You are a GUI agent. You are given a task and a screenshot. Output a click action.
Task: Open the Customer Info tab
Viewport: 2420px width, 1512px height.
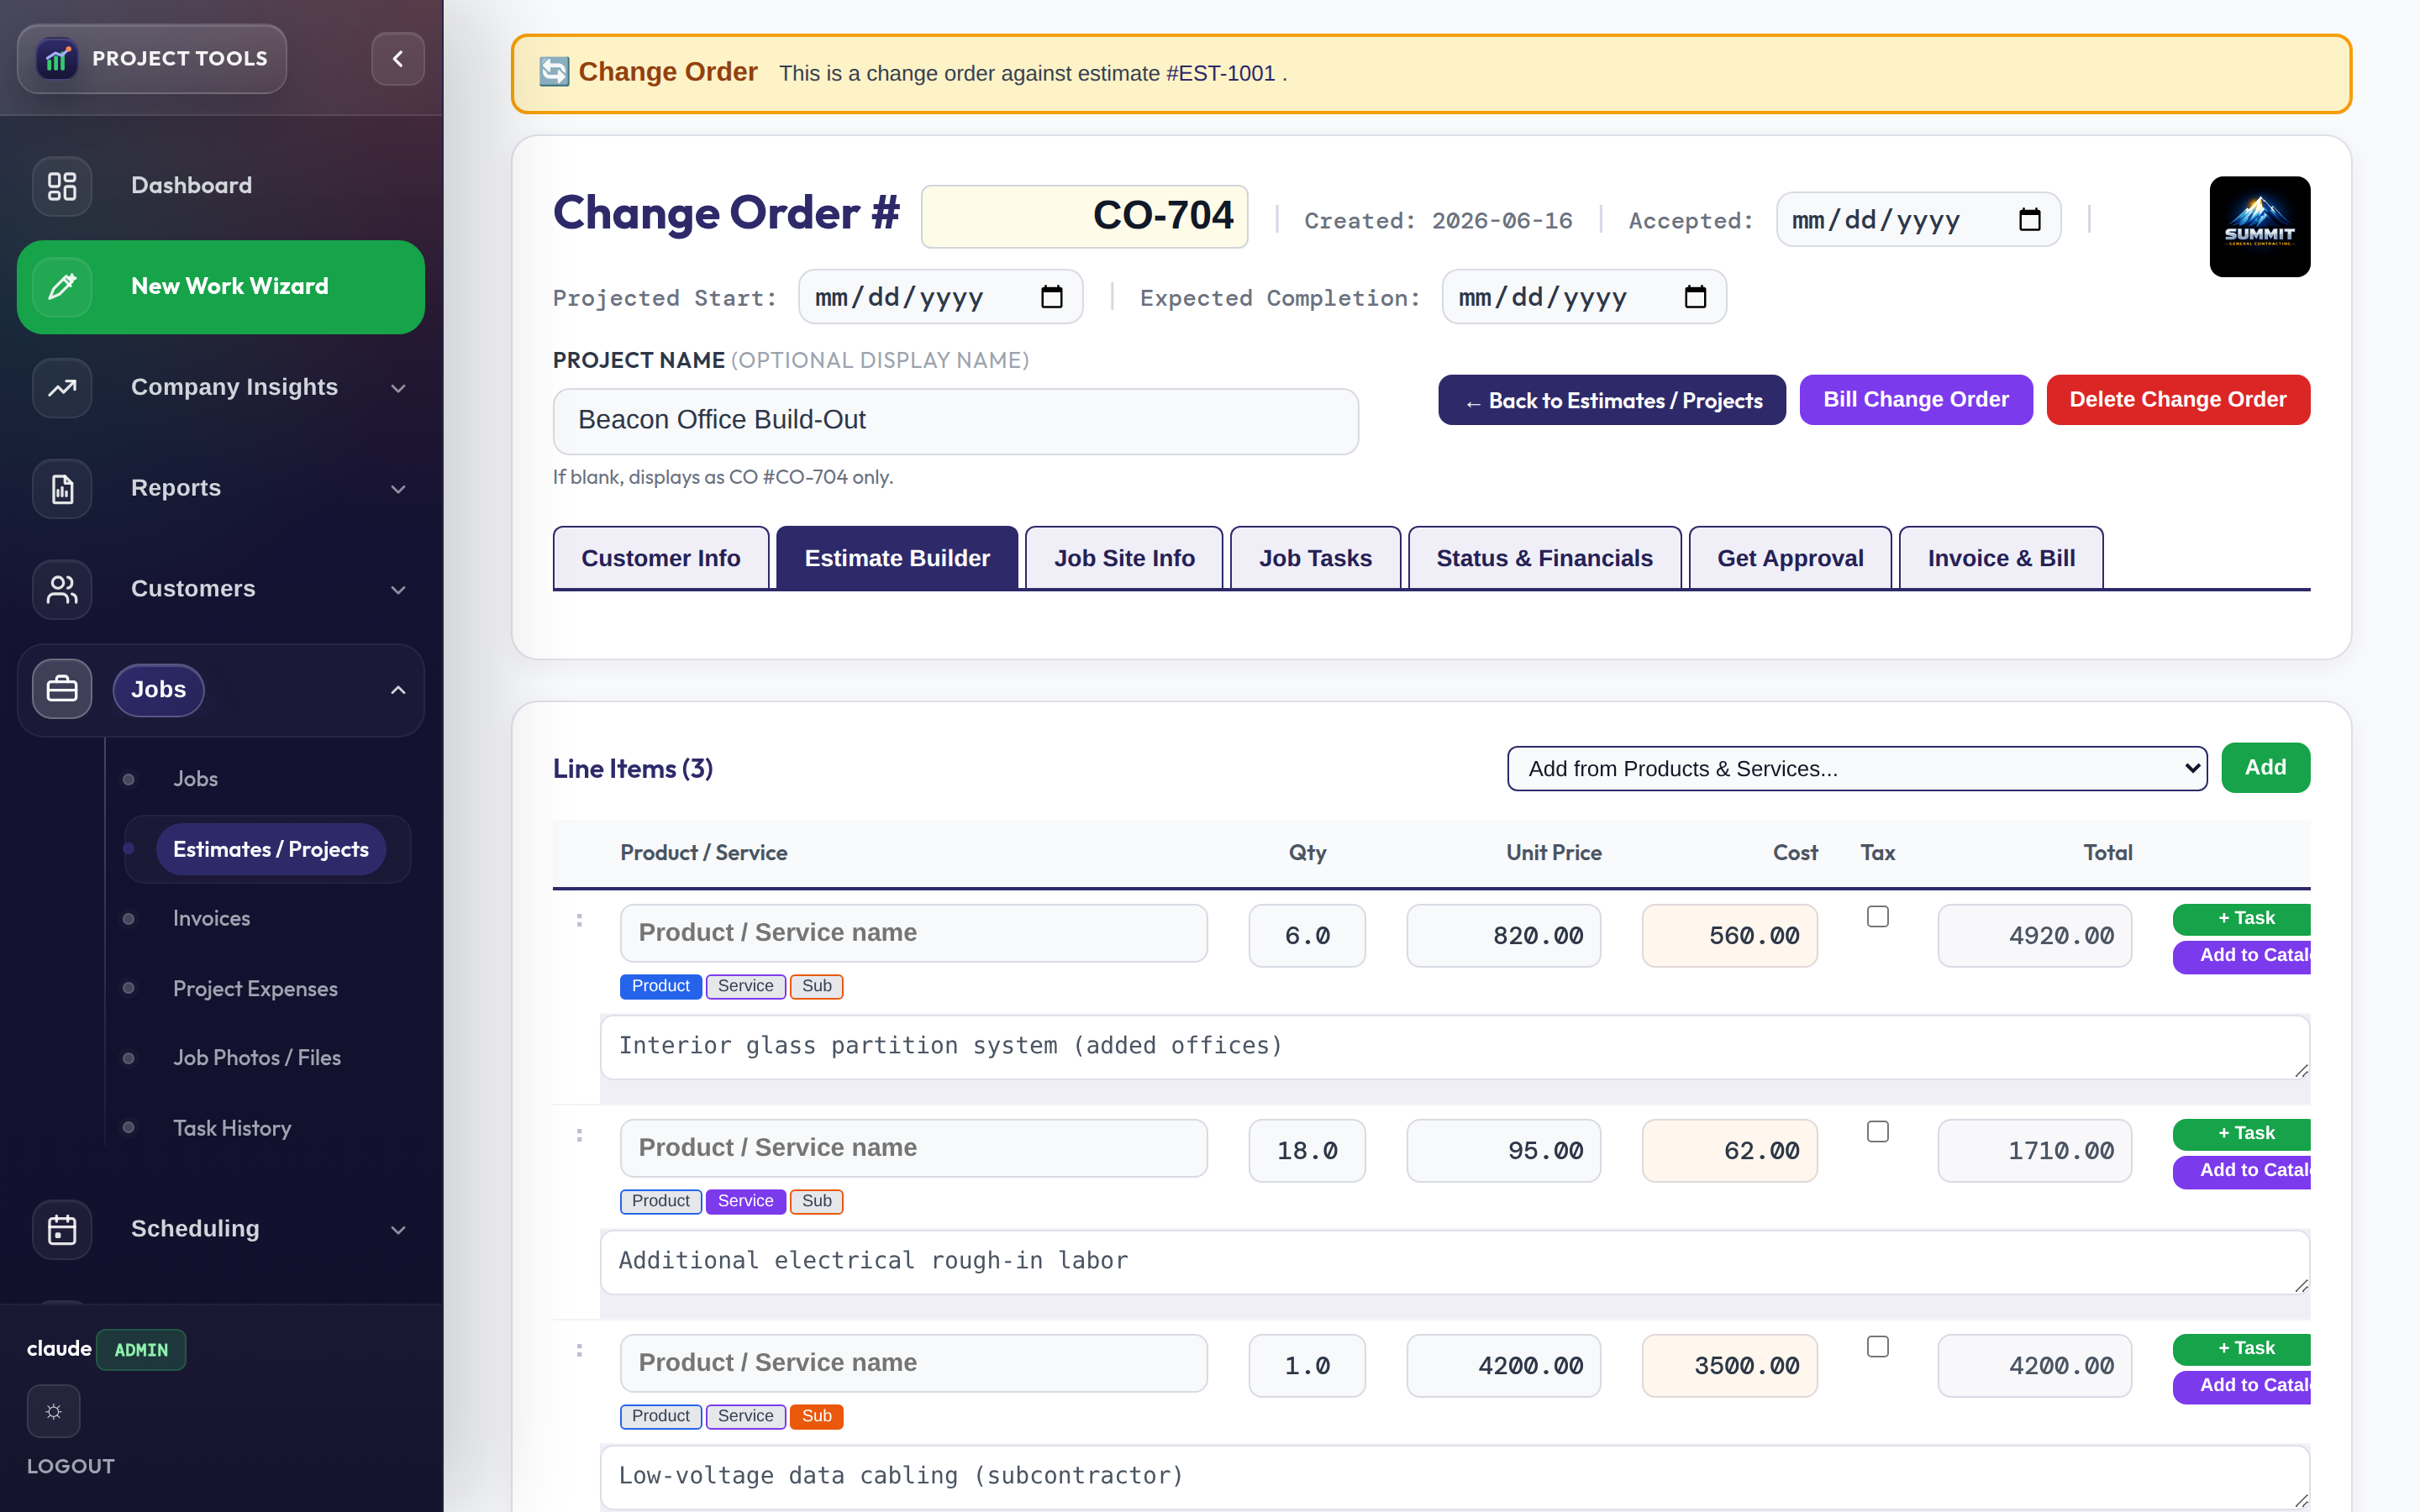coord(660,558)
